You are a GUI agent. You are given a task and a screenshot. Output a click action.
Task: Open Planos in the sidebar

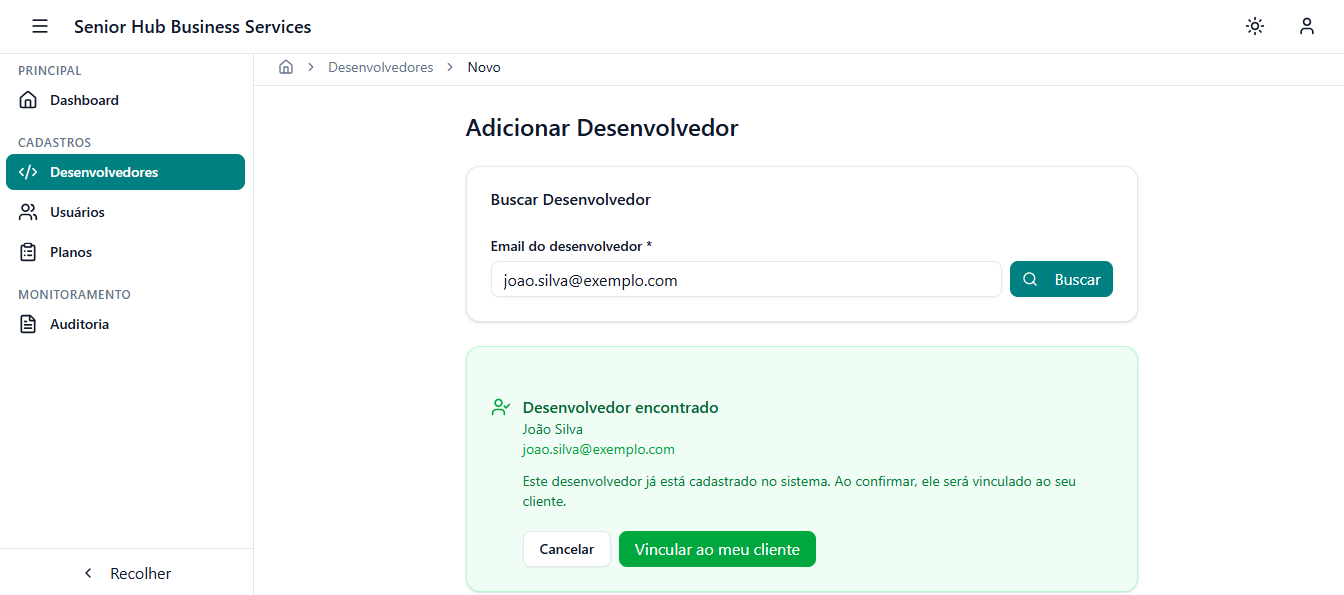125,252
